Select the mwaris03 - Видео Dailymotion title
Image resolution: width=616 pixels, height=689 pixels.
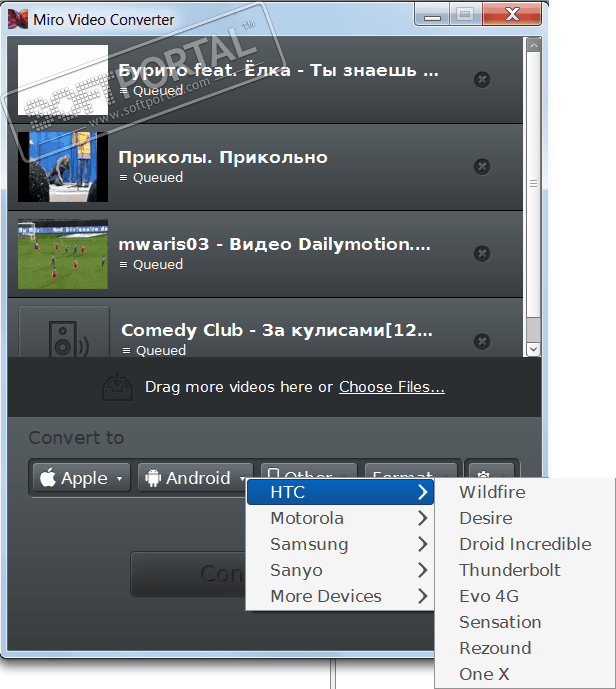[275, 244]
